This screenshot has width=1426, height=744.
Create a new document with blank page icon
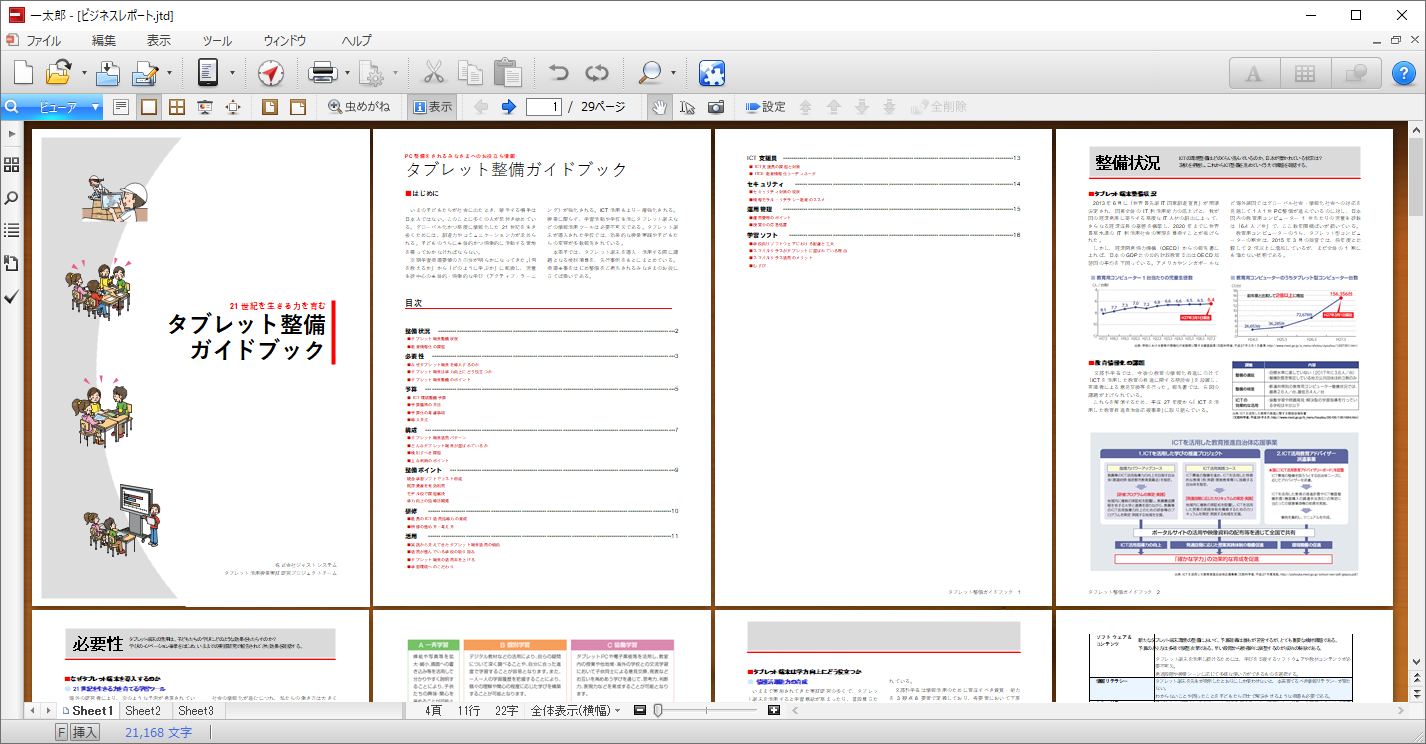(23, 73)
